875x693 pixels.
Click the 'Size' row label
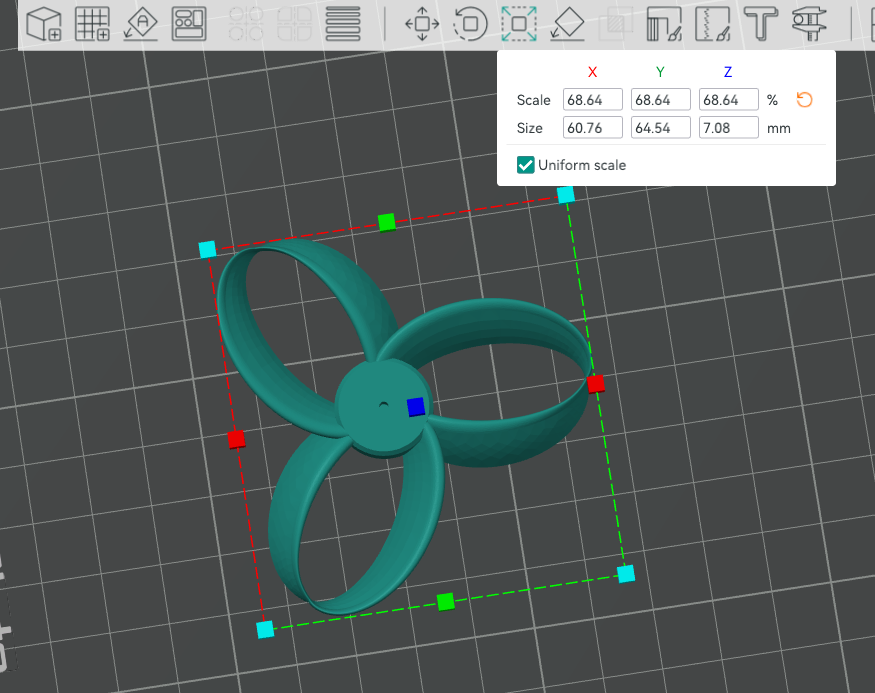click(530, 128)
